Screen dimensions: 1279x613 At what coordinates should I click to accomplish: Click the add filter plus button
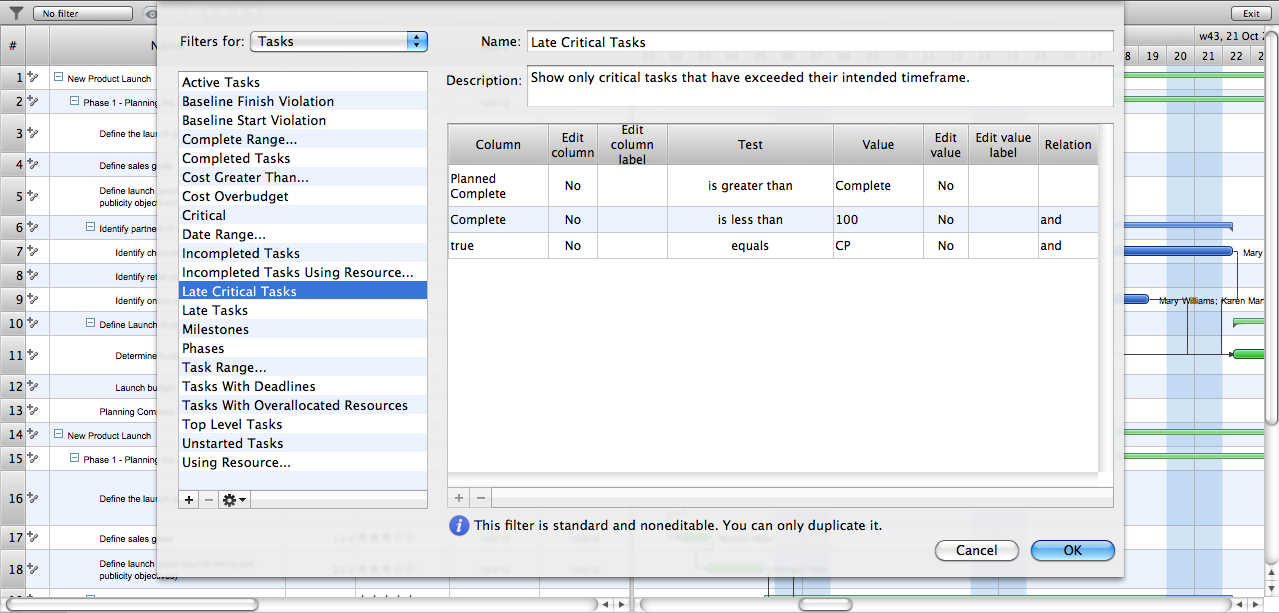189,499
